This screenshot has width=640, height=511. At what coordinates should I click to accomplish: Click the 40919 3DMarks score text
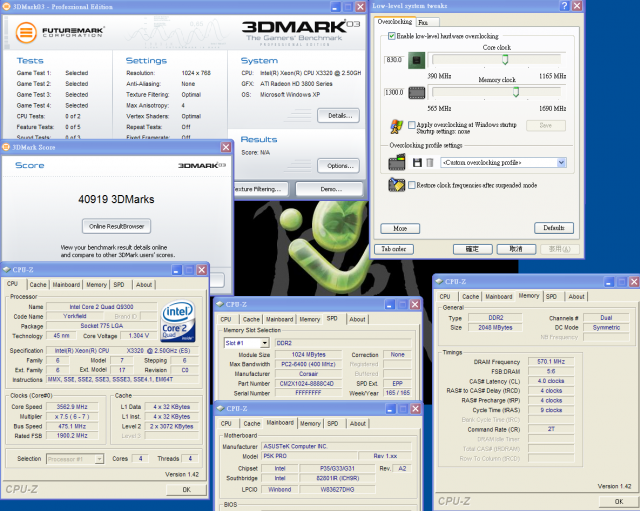pos(116,199)
